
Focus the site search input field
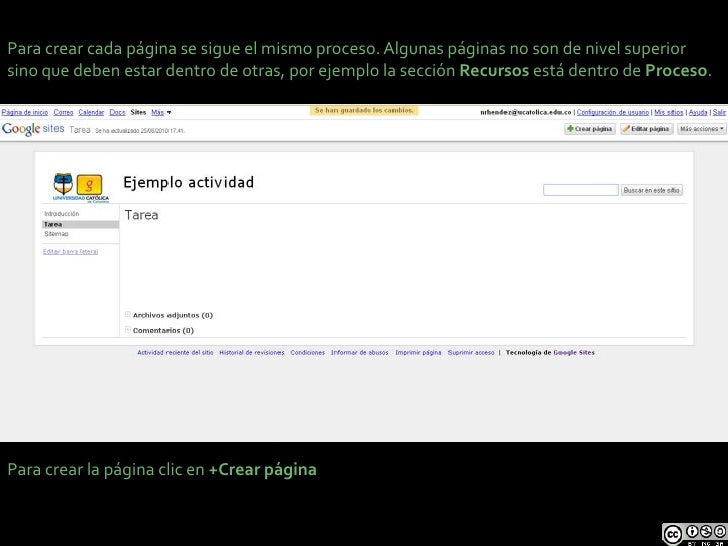580,190
